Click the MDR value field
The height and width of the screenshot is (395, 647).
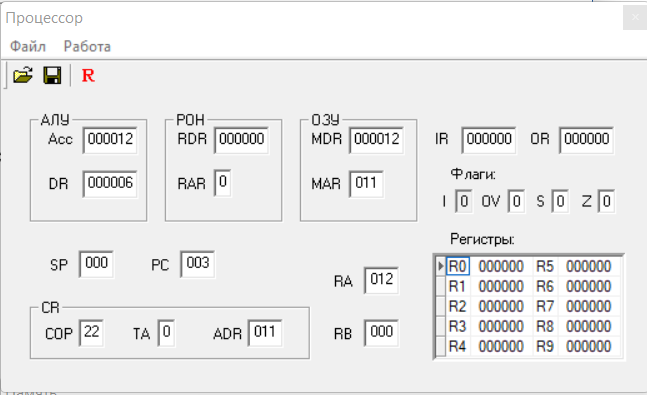click(x=376, y=140)
